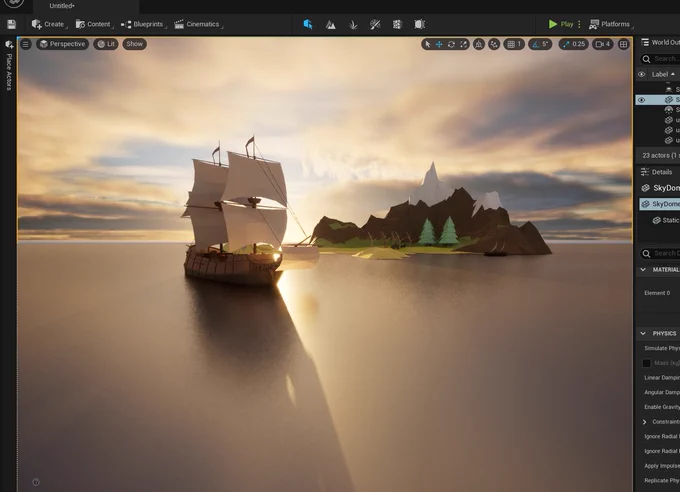Click the 'Replicate Physics' property label

coord(662,481)
